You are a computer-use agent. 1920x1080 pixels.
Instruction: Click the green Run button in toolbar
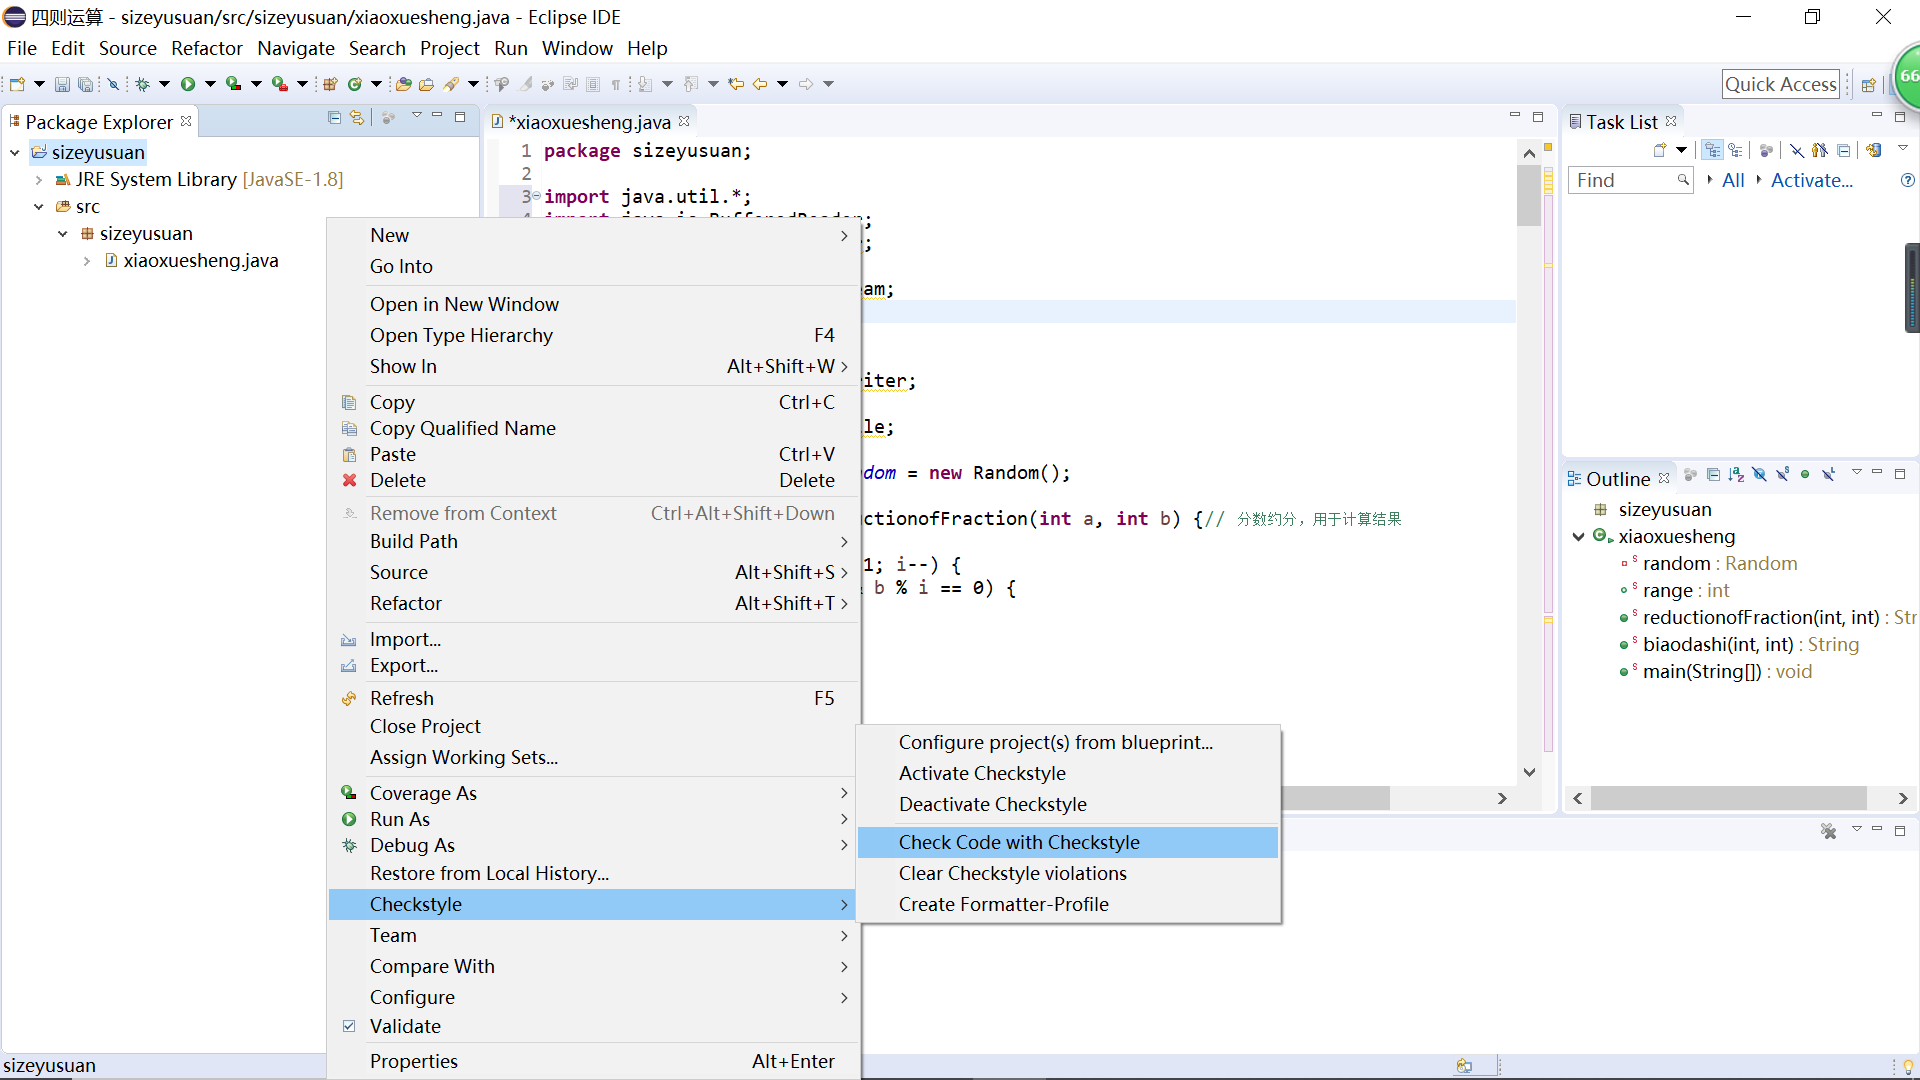(187, 84)
